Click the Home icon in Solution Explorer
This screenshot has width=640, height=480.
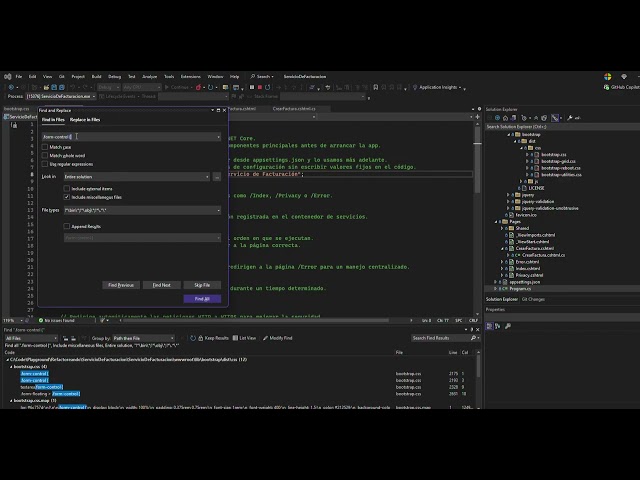tap(505, 118)
